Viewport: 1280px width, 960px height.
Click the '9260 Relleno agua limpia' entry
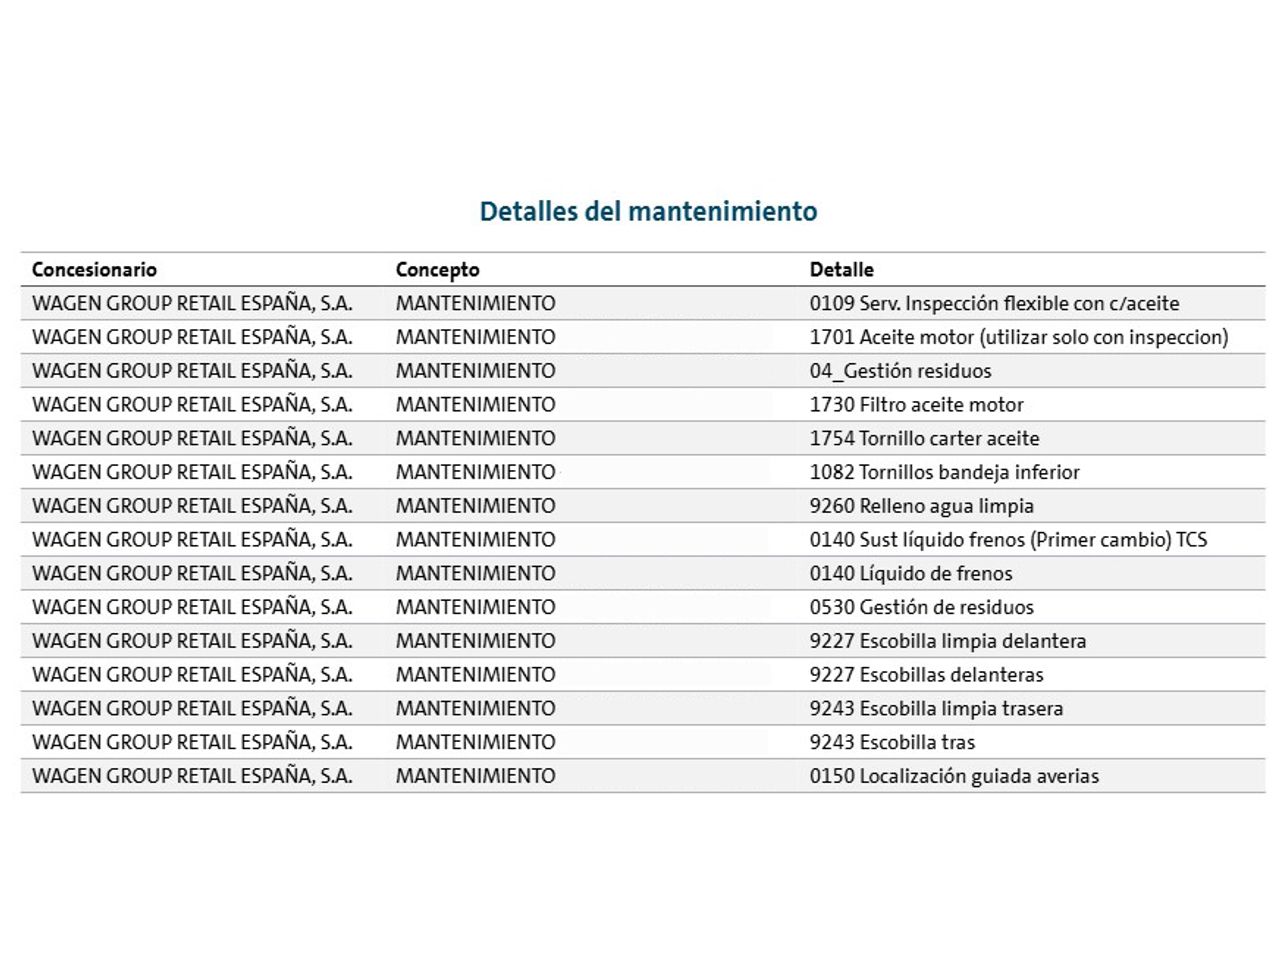[921, 506]
